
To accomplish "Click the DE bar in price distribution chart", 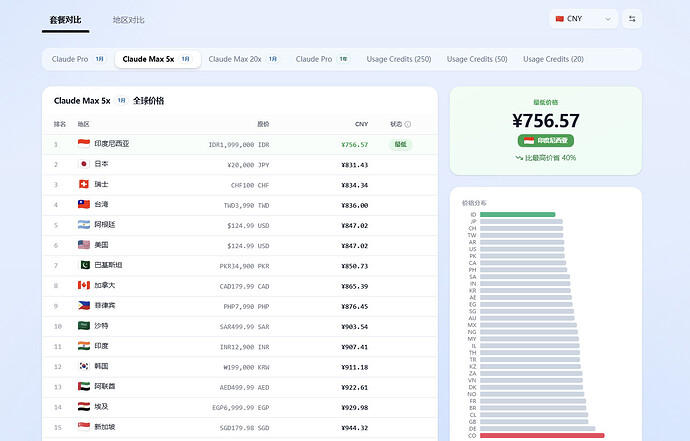I will pyautogui.click(x=537, y=428).
